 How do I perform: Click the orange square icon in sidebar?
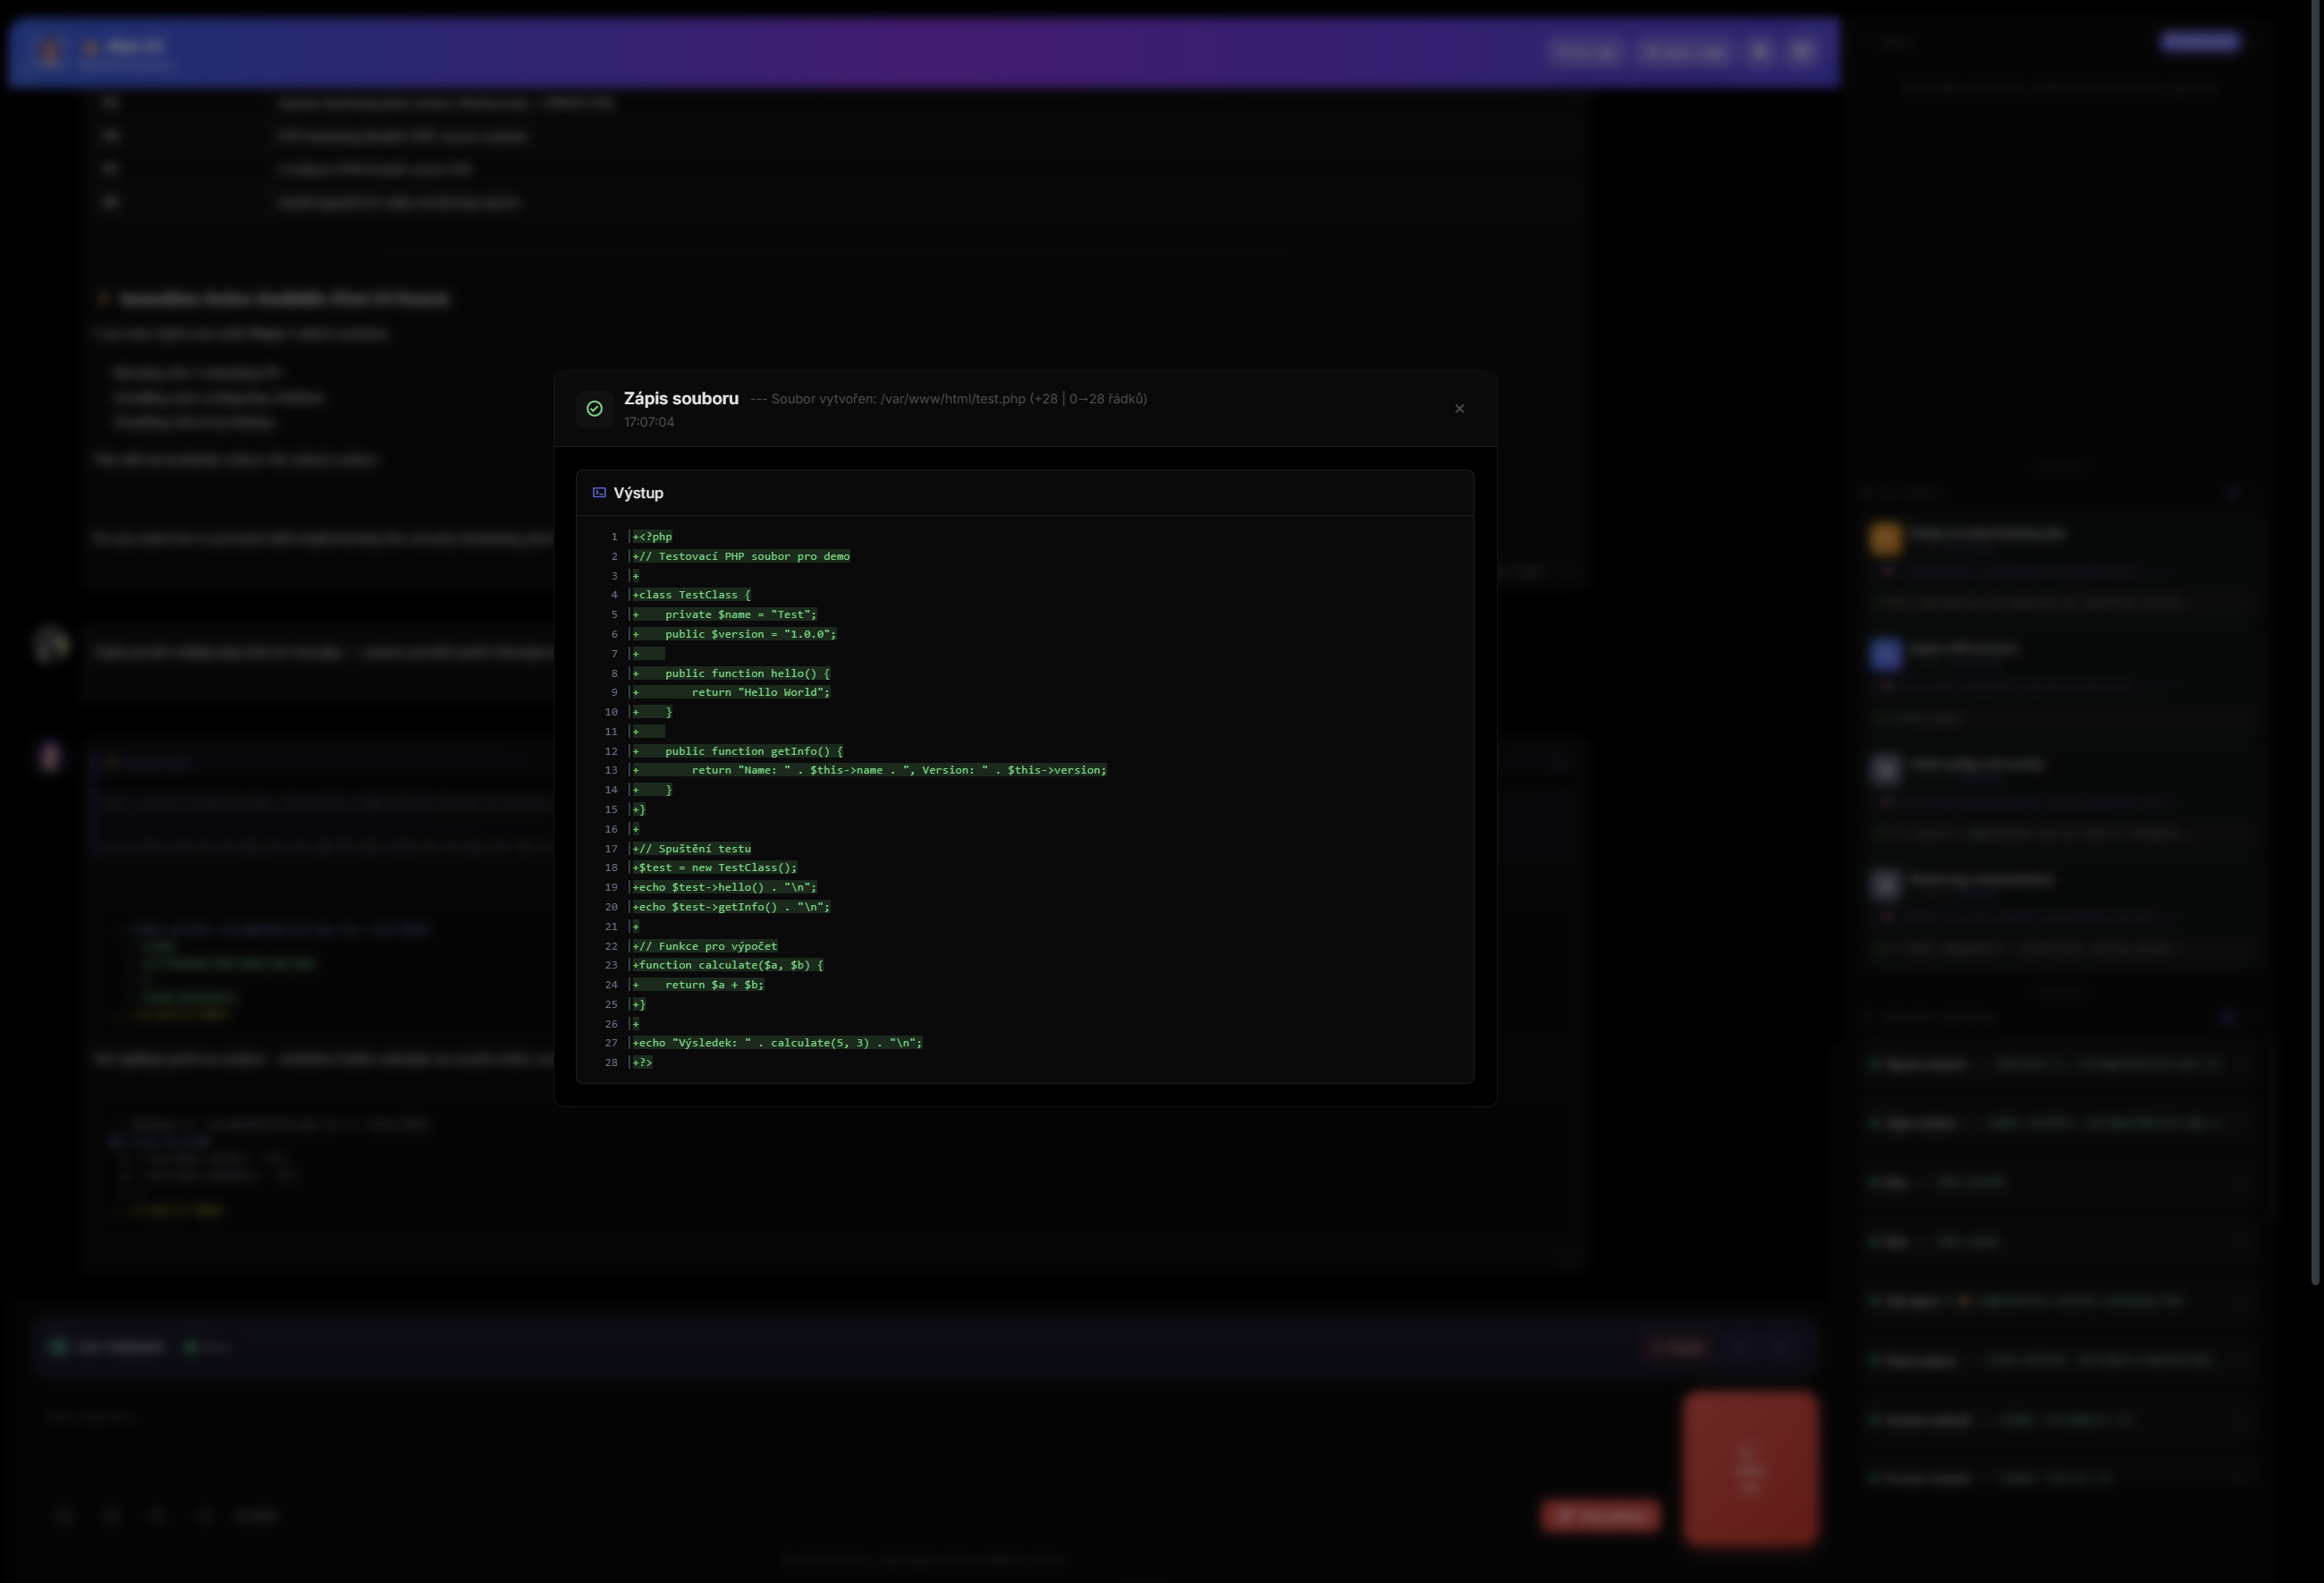point(1885,538)
